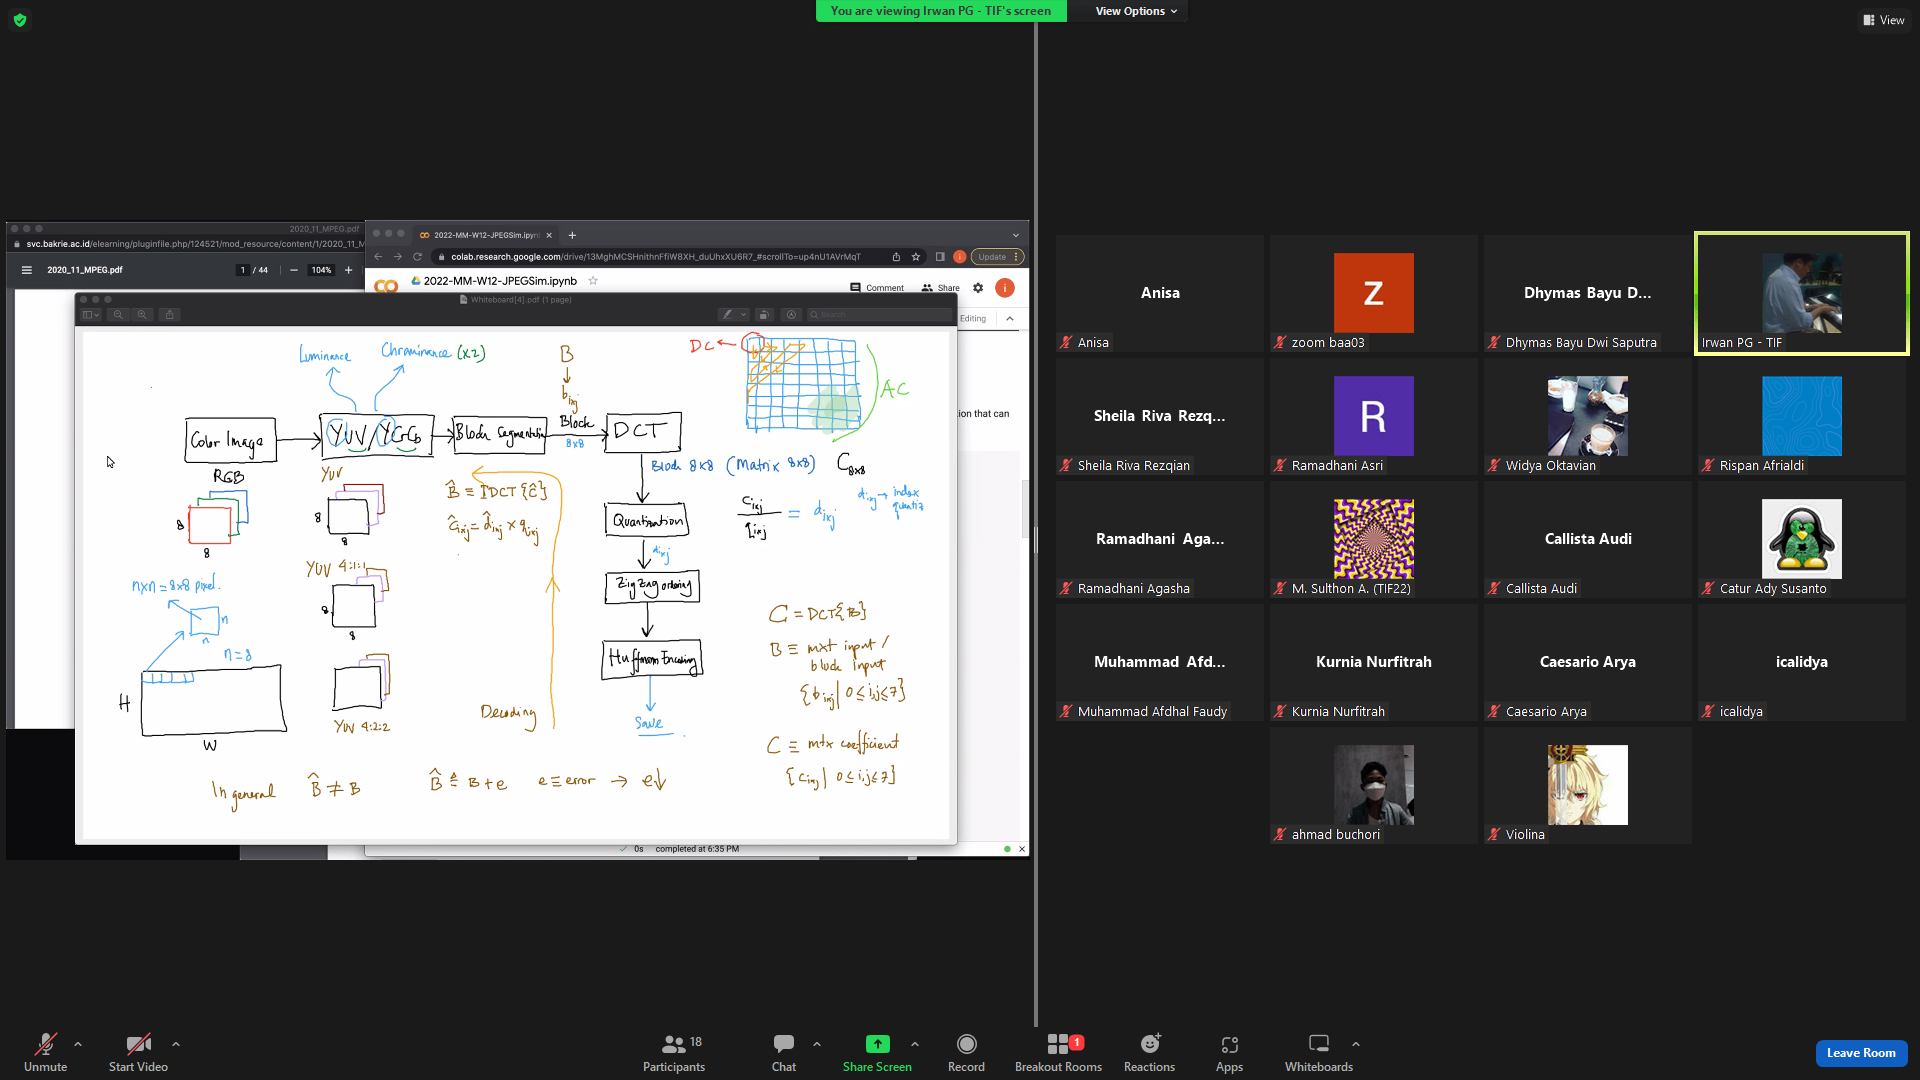Click the Colab Comment button

pos(877,288)
